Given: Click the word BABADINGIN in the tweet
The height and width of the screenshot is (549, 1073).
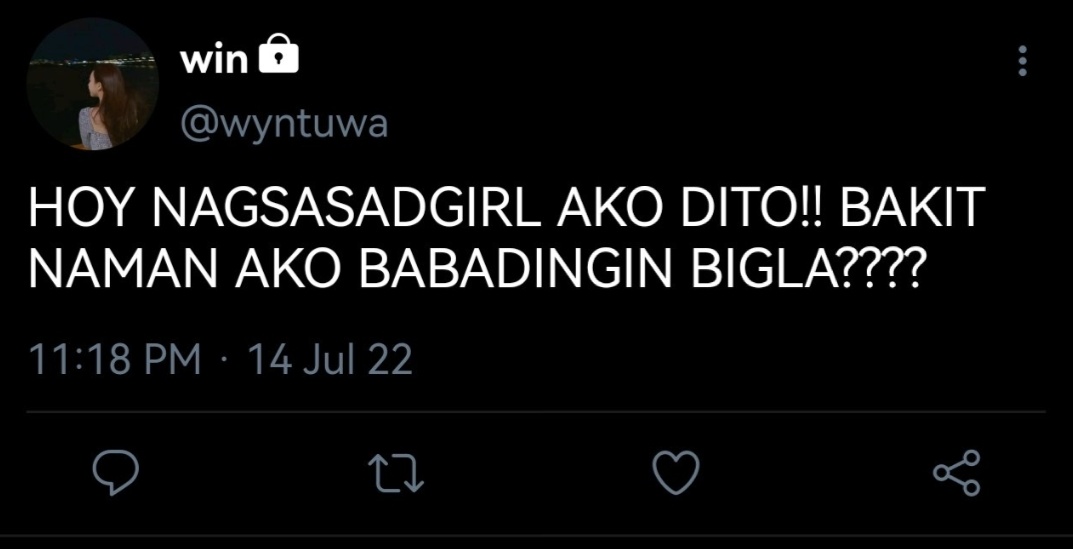Looking at the screenshot, I should pos(515,269).
